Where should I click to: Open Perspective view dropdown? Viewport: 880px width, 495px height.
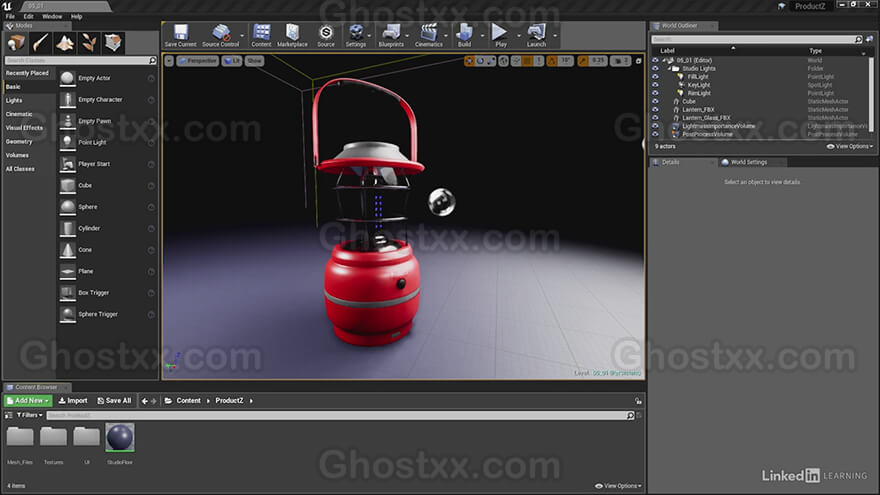[x=198, y=61]
